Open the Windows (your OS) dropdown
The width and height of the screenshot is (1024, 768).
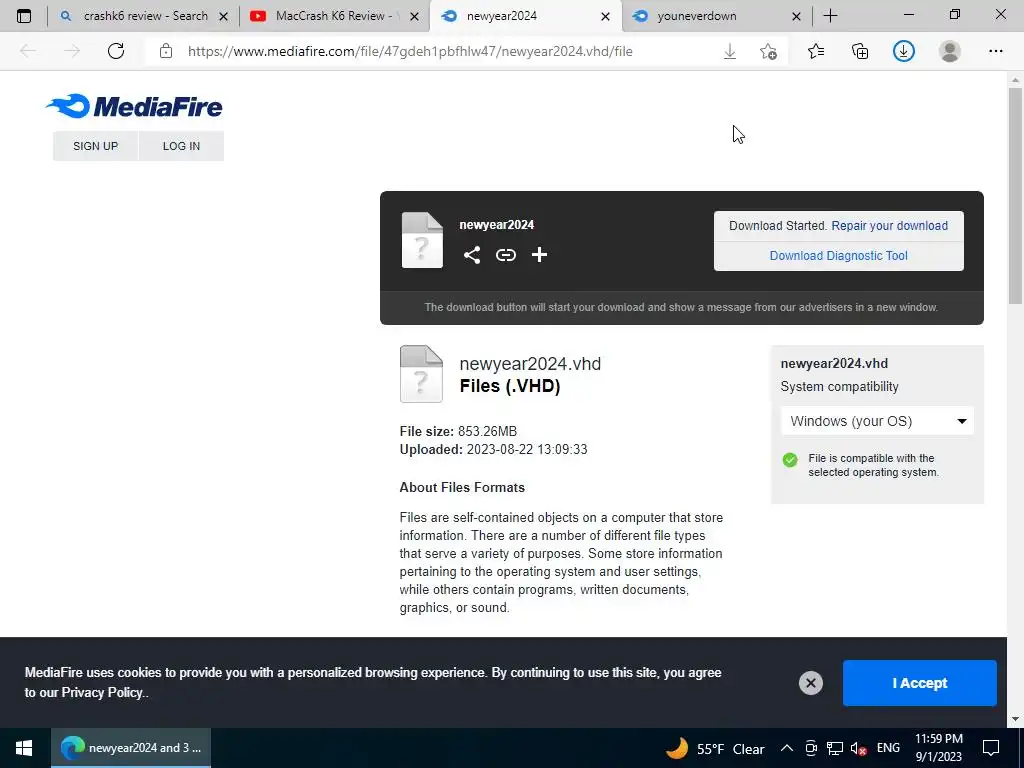[x=877, y=421]
